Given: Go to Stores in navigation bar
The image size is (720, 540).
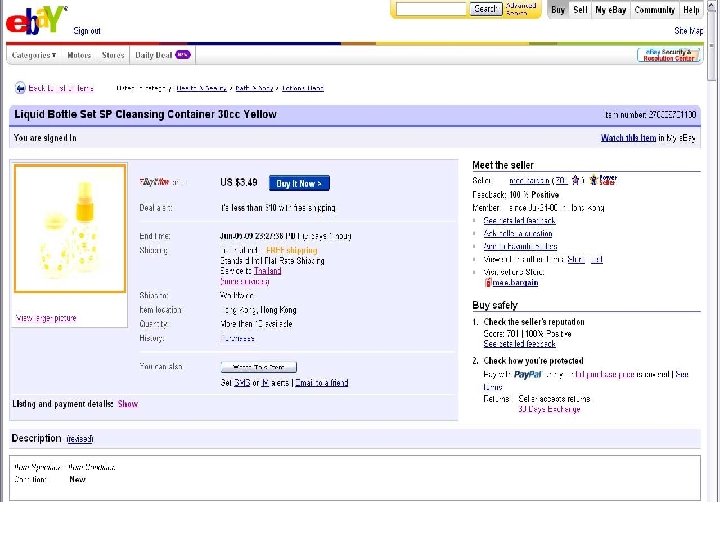Looking at the screenshot, I should click(x=113, y=55).
